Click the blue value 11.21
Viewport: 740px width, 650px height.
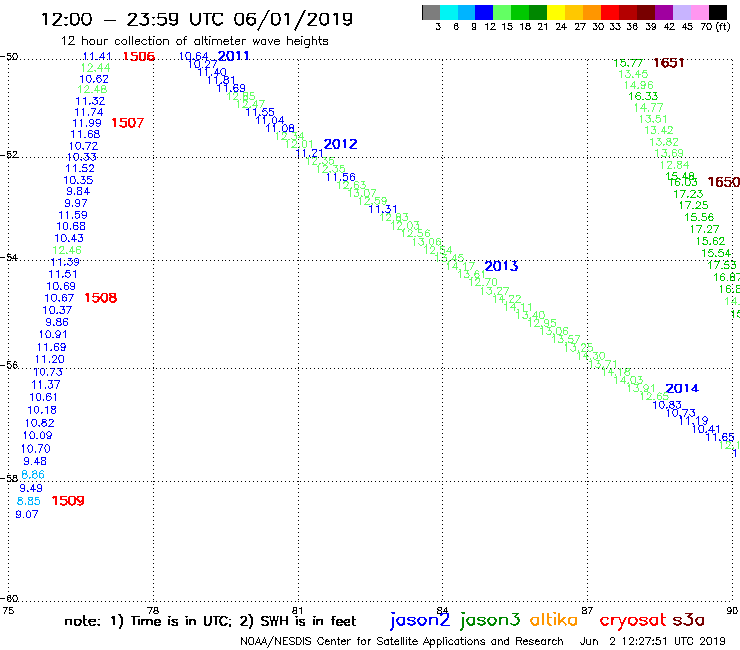pyautogui.click(x=310, y=153)
